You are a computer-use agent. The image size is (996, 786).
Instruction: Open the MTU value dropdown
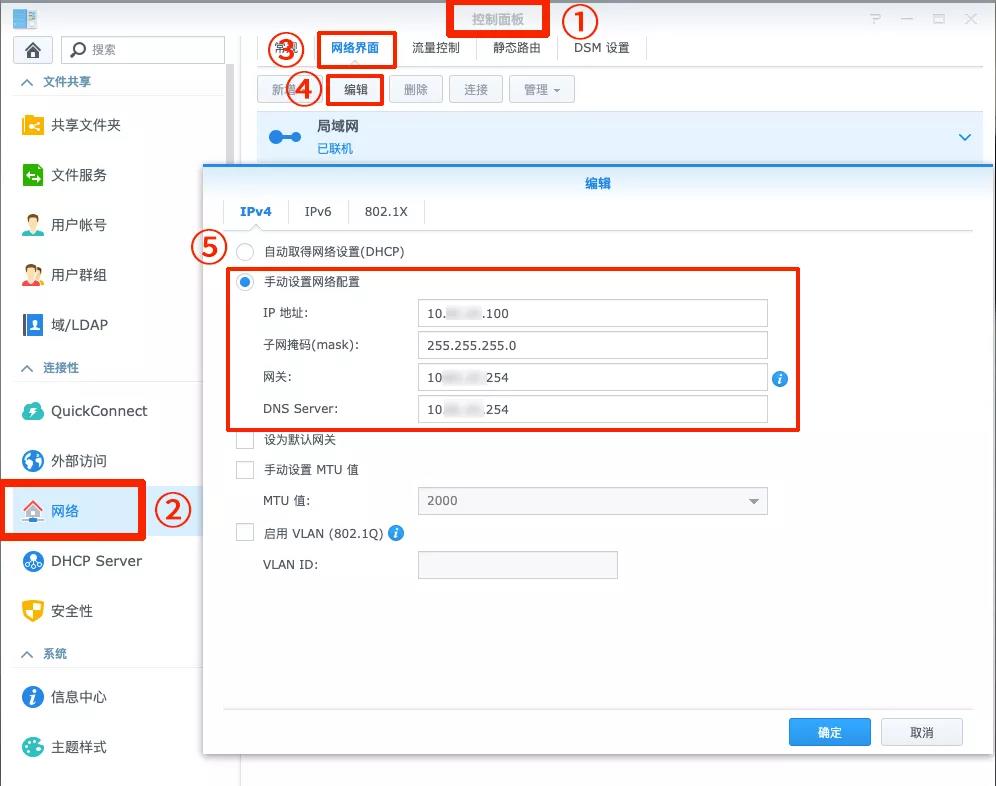[593, 501]
